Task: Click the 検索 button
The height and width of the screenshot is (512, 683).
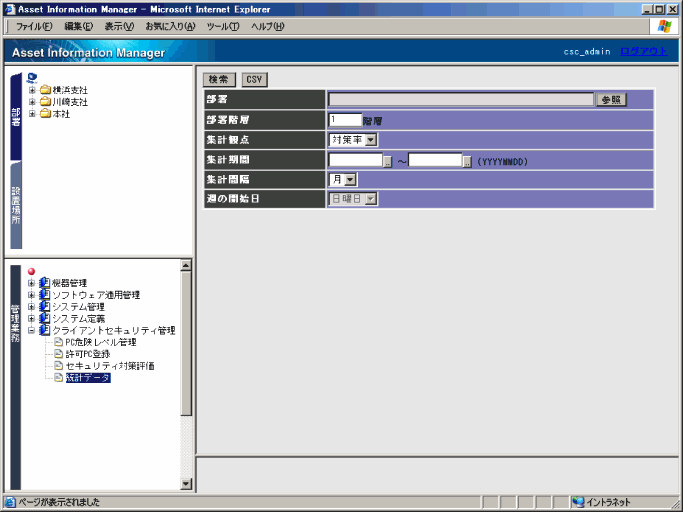Action: [x=219, y=79]
